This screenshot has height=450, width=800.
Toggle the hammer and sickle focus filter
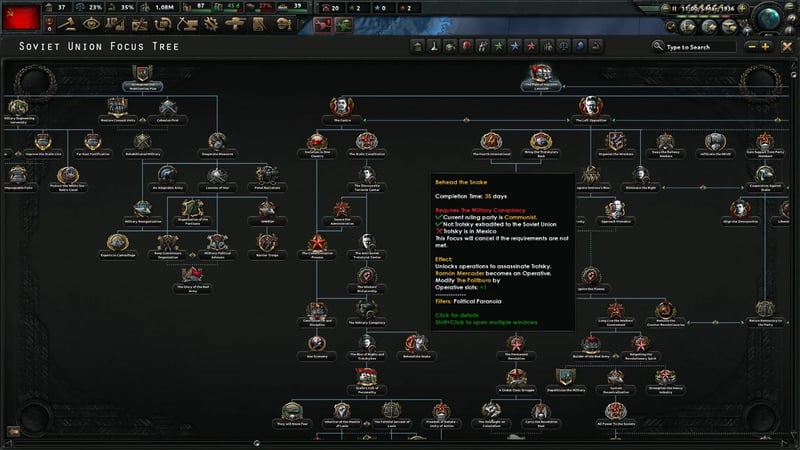click(x=596, y=46)
